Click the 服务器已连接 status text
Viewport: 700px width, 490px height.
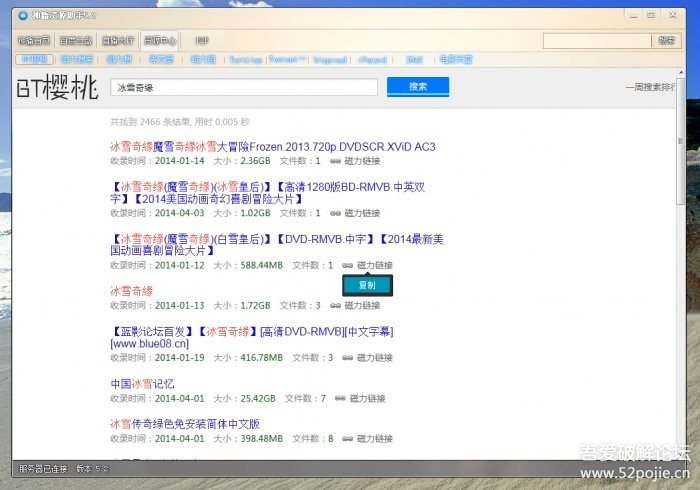tap(43, 469)
